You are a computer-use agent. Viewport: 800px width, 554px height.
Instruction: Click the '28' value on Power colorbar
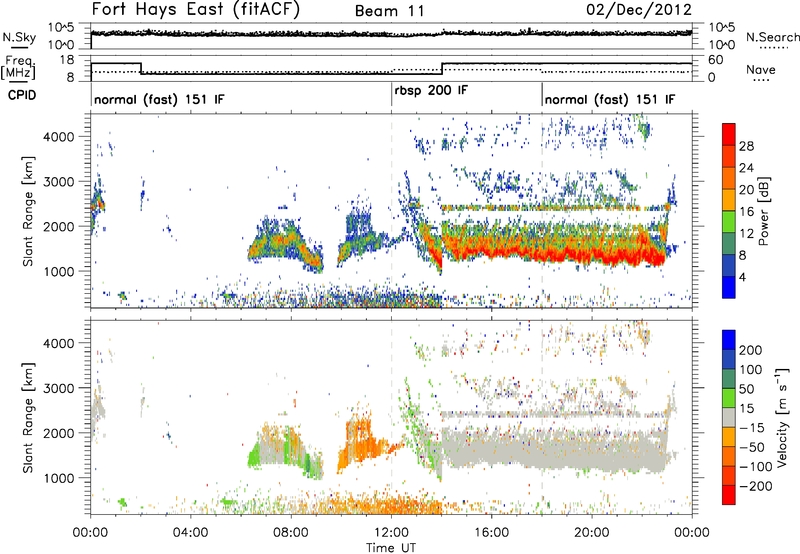pos(746,146)
